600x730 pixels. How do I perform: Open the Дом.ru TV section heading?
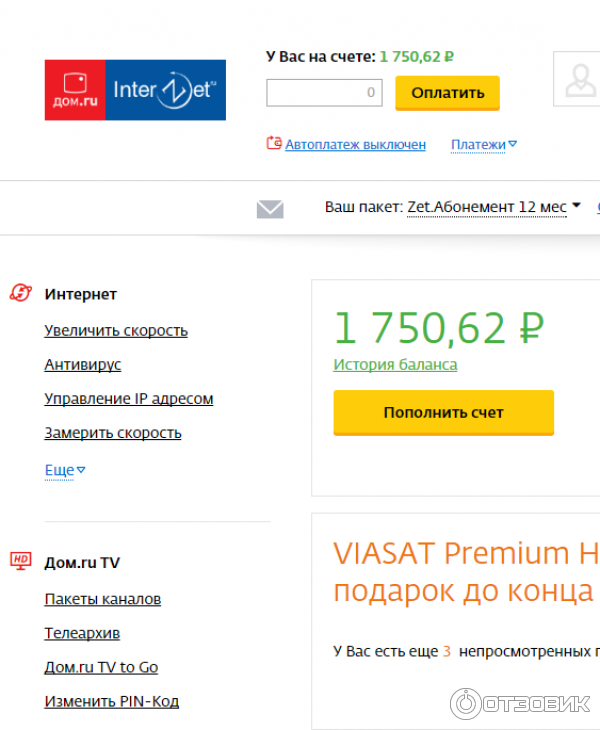pos(82,562)
